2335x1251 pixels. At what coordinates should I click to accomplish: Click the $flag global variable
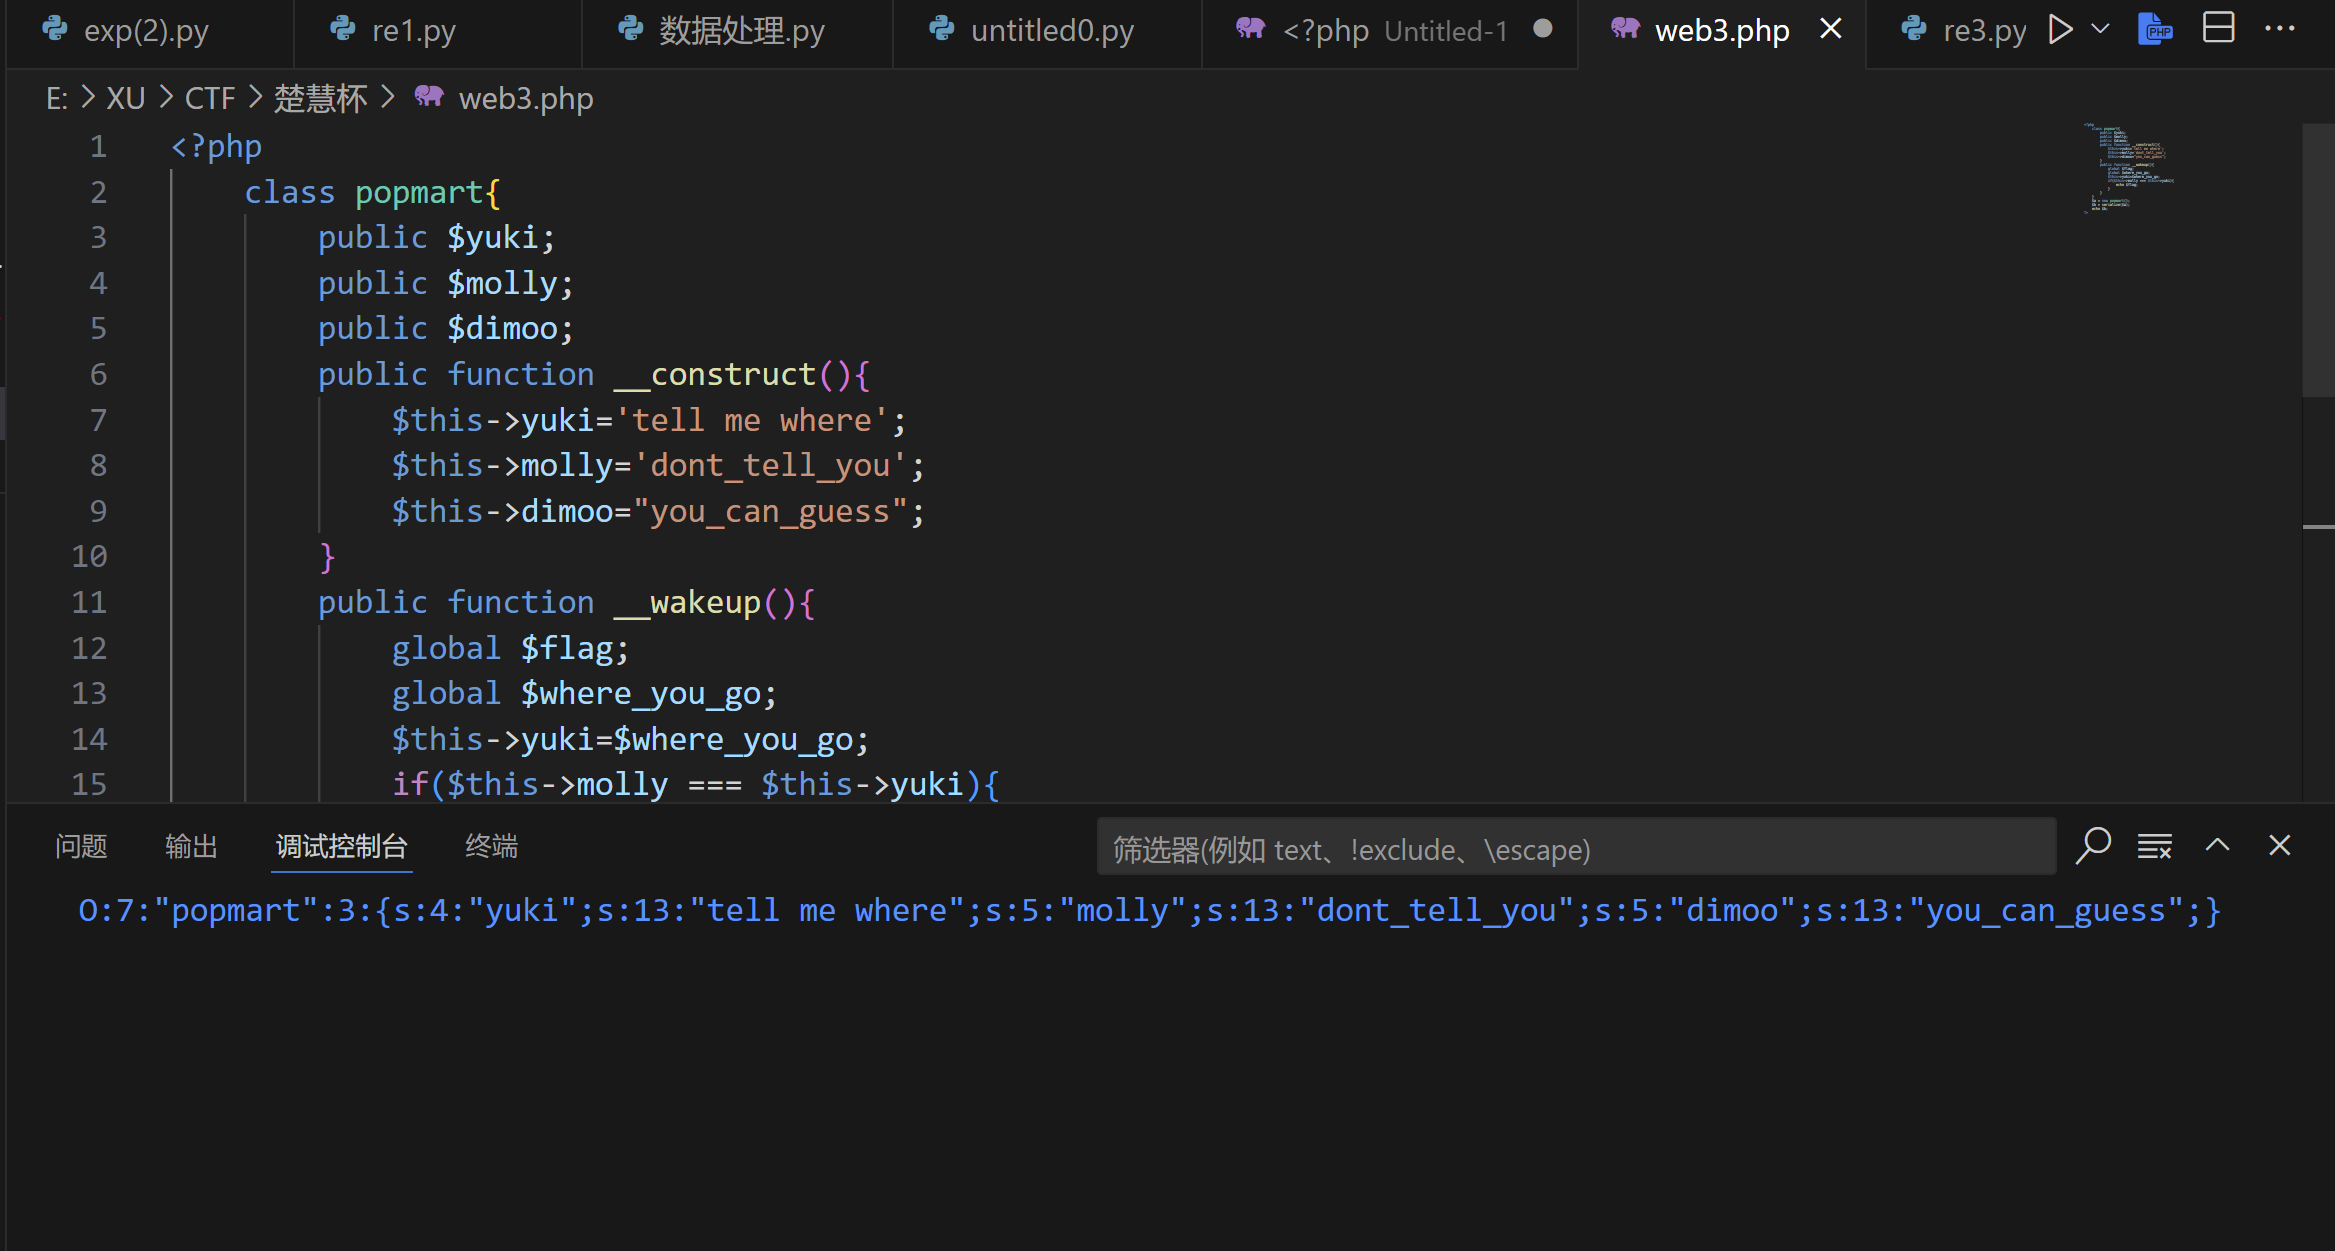[567, 648]
